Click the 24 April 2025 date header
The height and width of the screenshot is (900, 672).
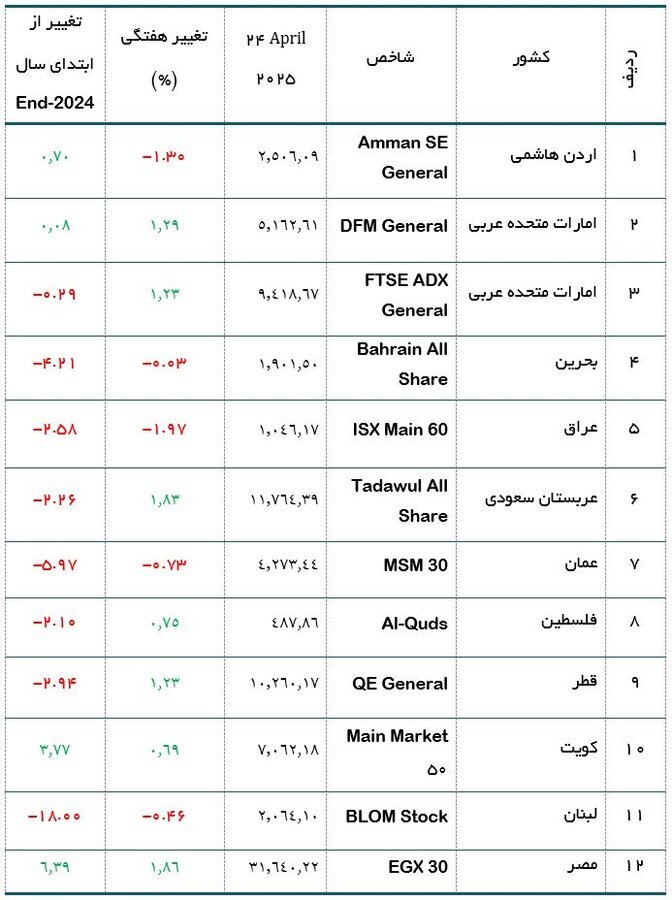tap(275, 58)
